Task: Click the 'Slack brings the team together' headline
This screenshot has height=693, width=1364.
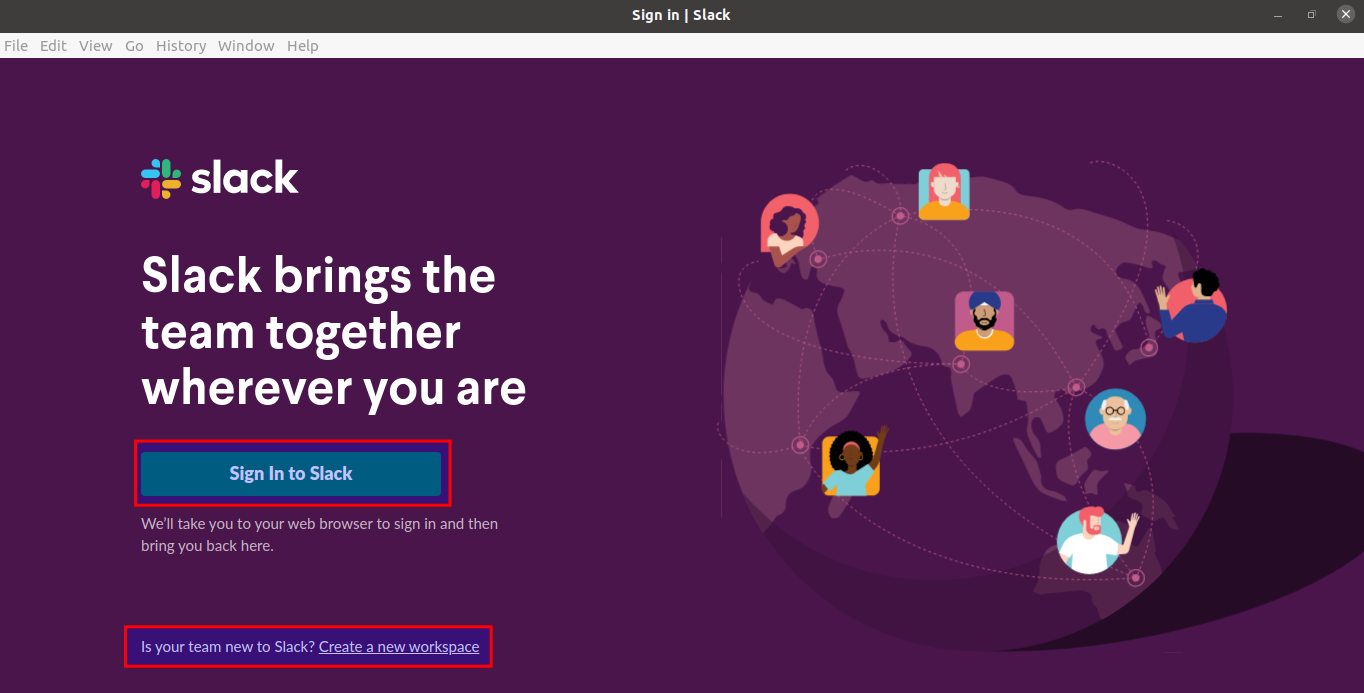Action: pos(334,331)
